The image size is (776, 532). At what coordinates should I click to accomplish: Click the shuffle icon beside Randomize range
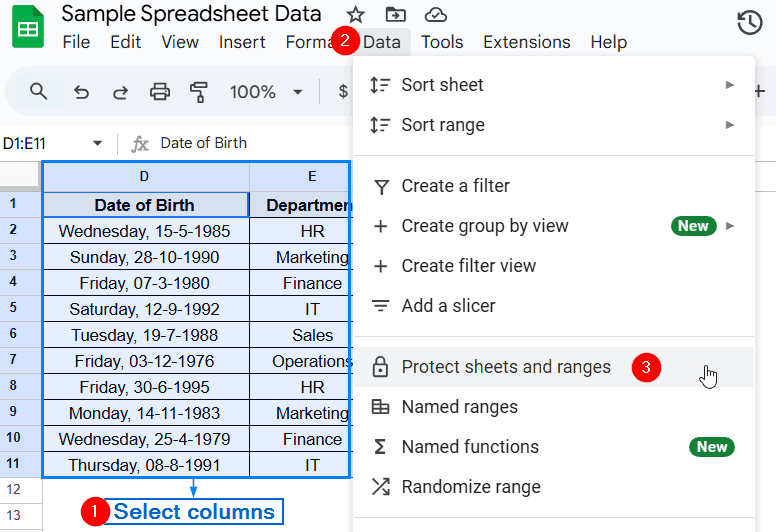pyautogui.click(x=381, y=486)
